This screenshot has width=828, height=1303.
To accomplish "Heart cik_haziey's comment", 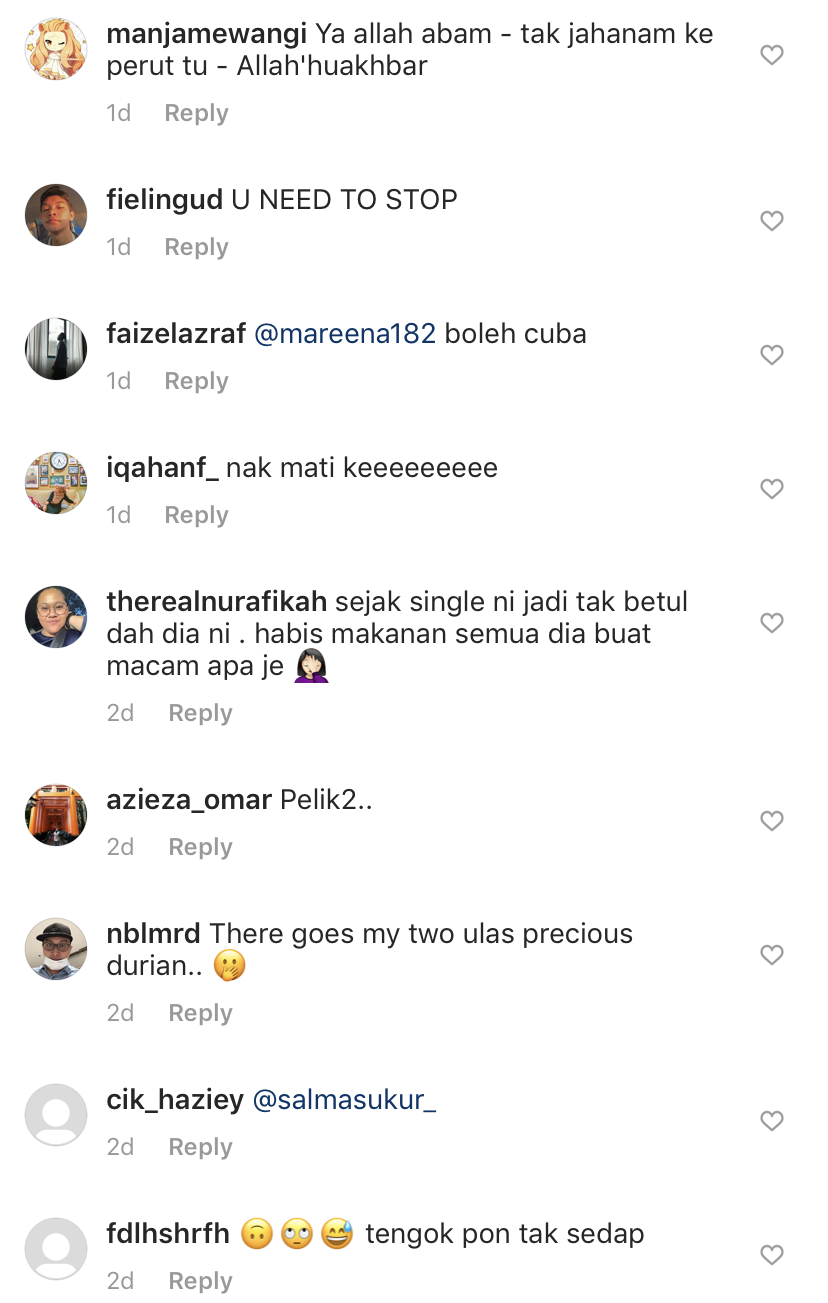I will 771,1121.
